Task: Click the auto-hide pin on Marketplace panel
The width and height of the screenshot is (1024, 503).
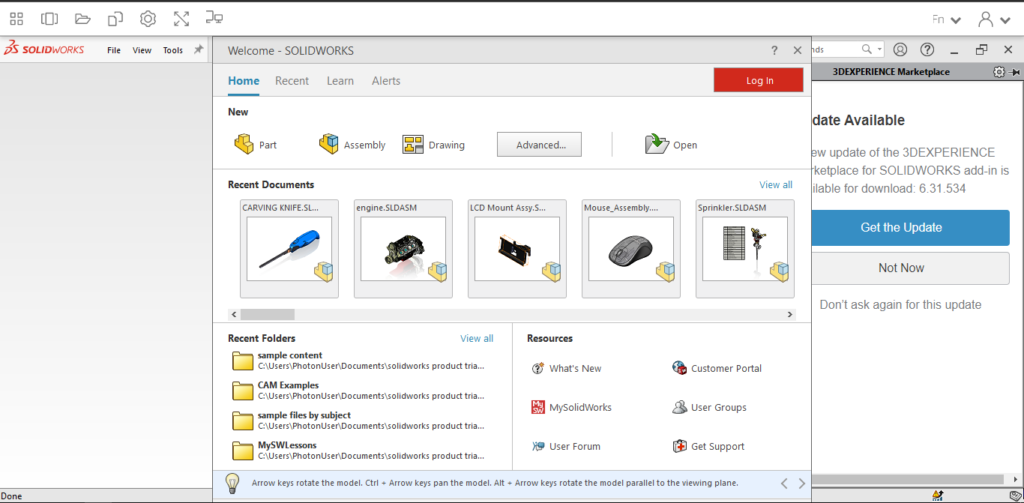Action: coord(1015,72)
